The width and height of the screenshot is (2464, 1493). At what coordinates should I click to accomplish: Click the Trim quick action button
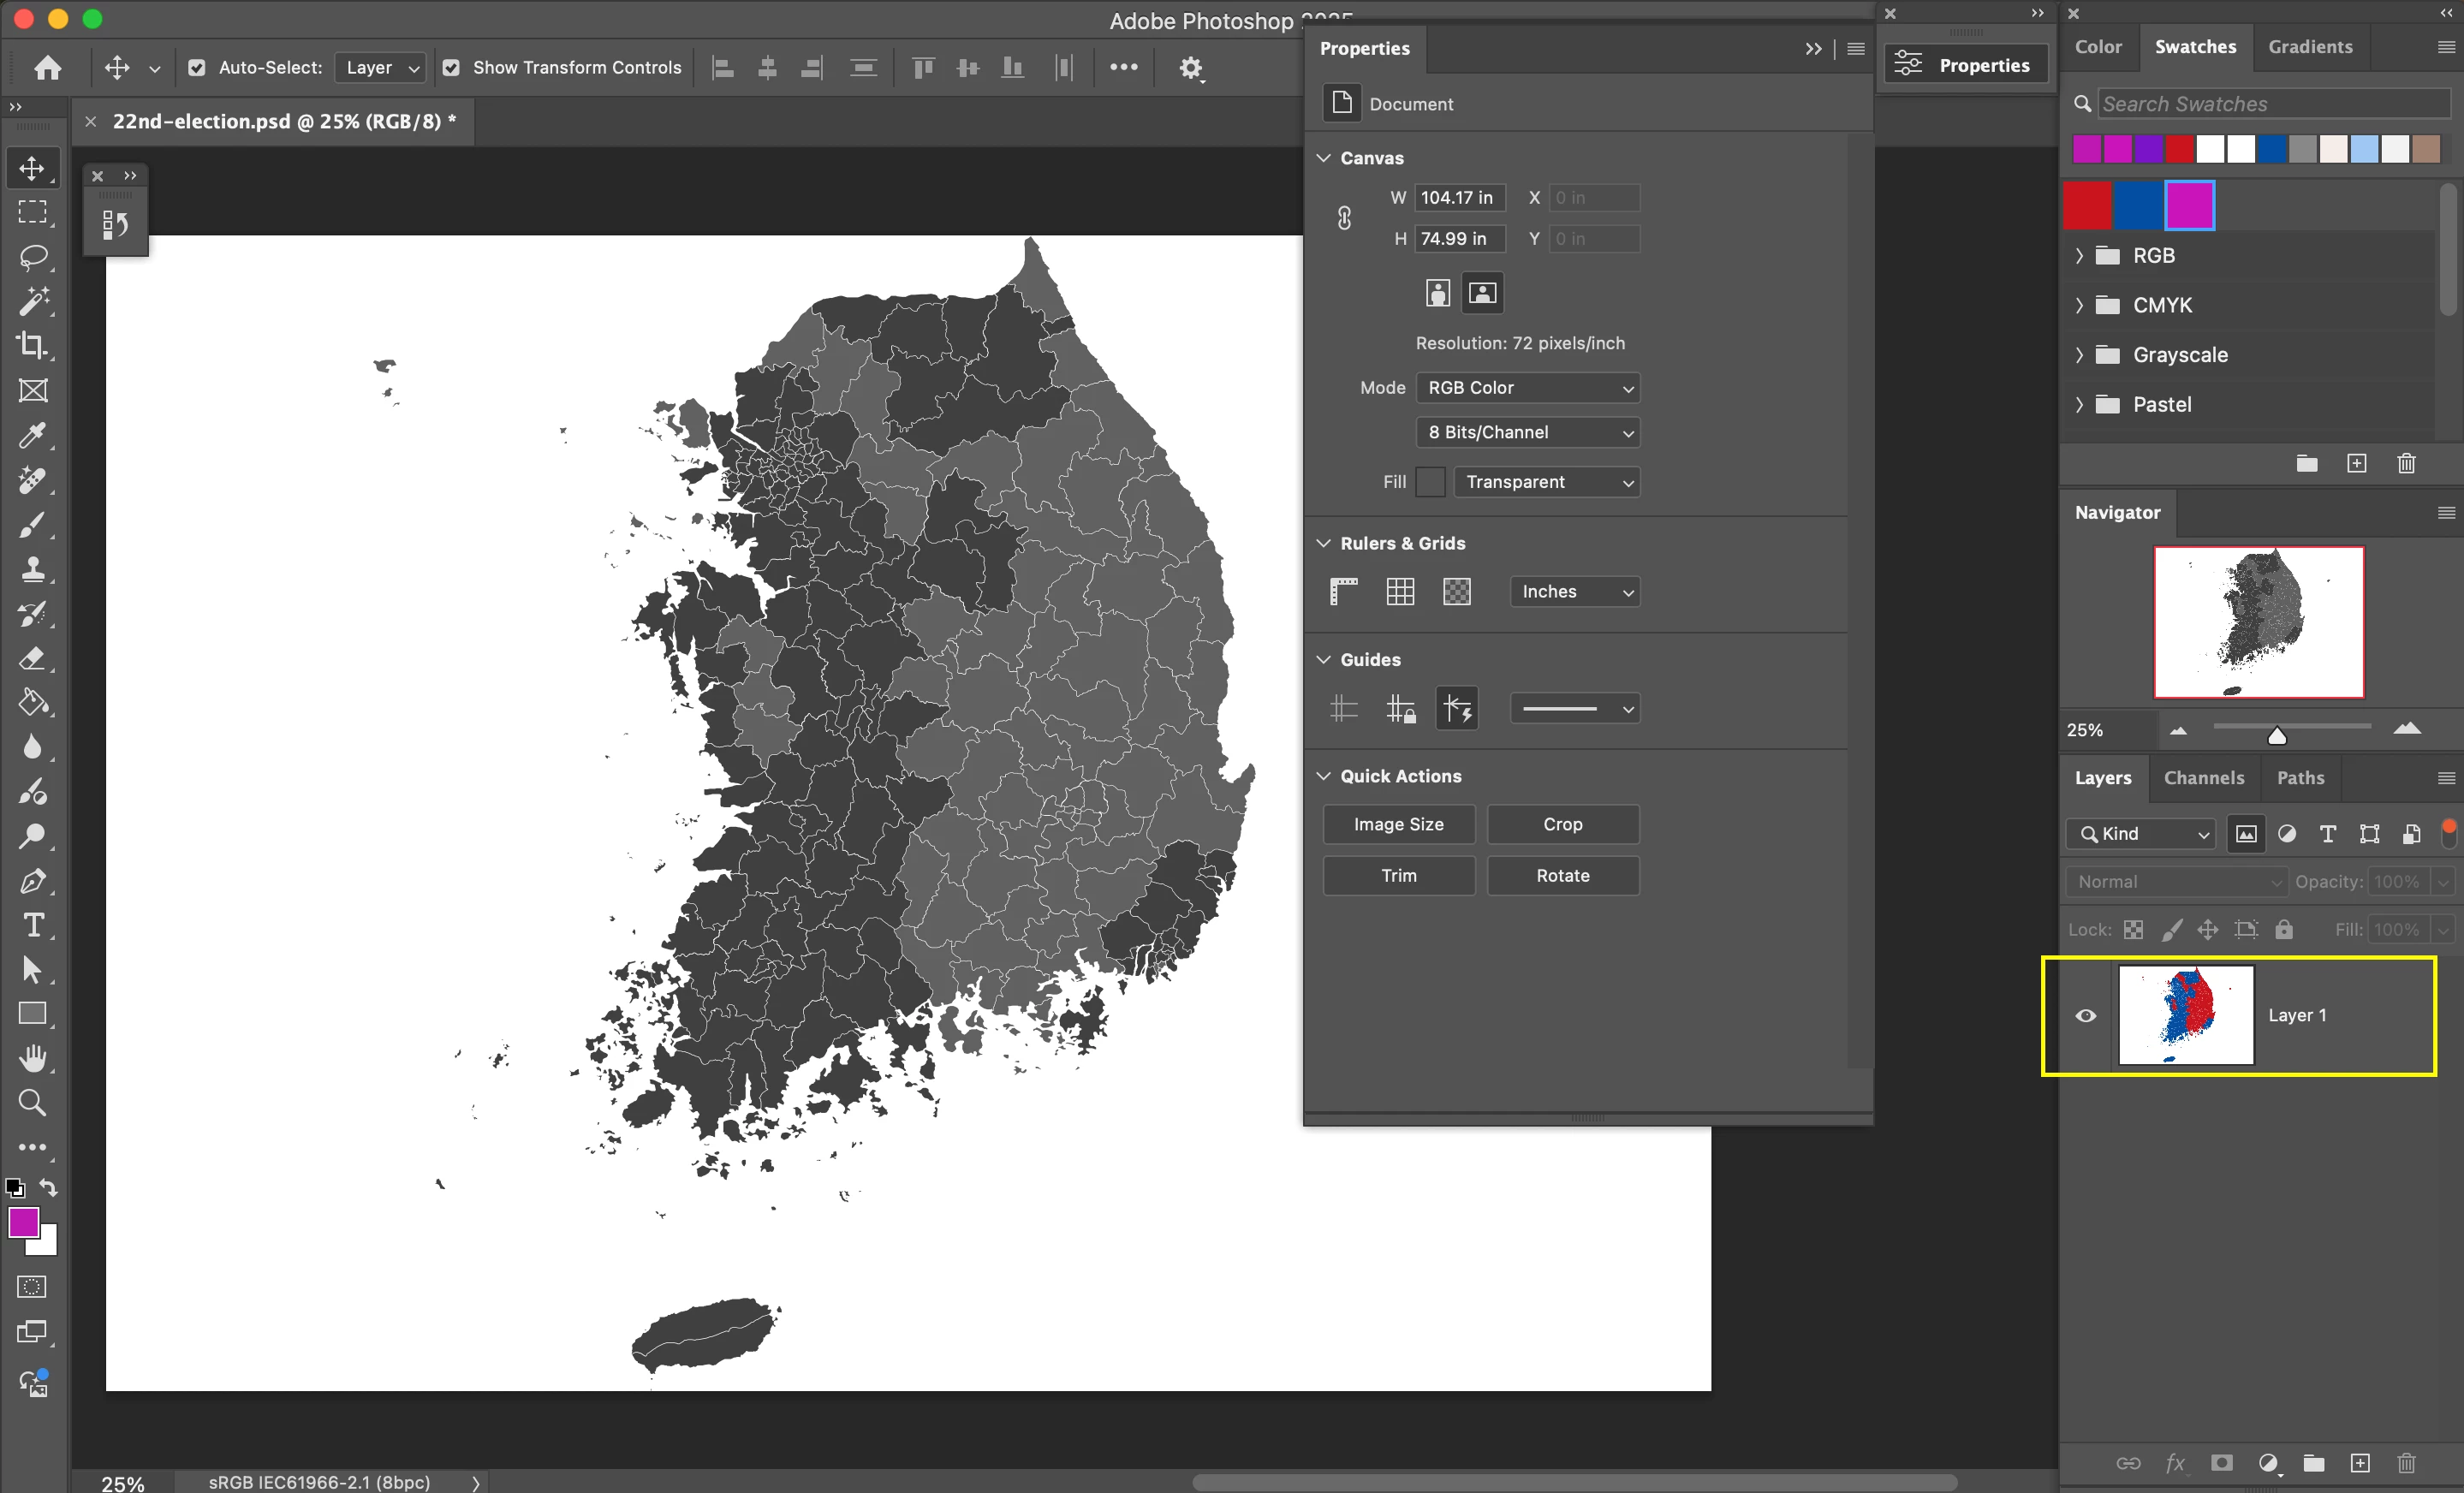tap(1398, 875)
